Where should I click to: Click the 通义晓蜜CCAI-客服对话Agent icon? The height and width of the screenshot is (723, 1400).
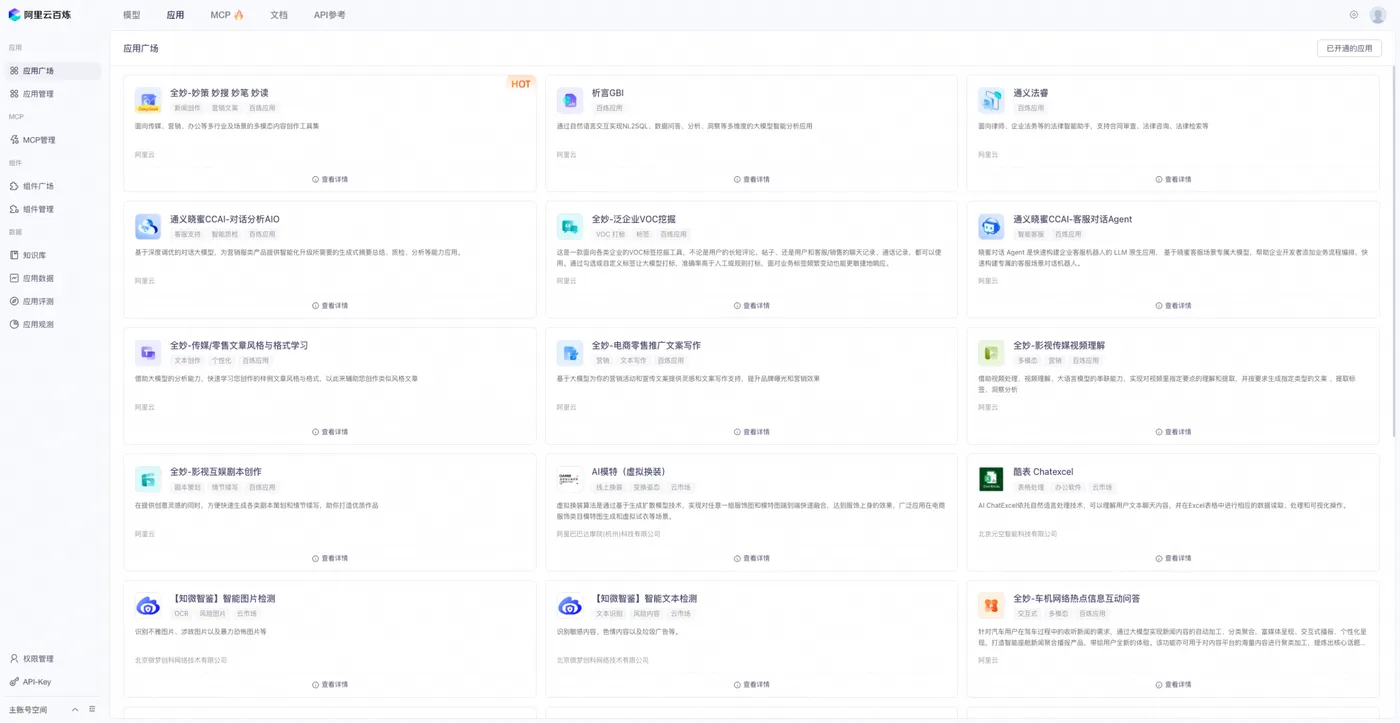[991, 226]
